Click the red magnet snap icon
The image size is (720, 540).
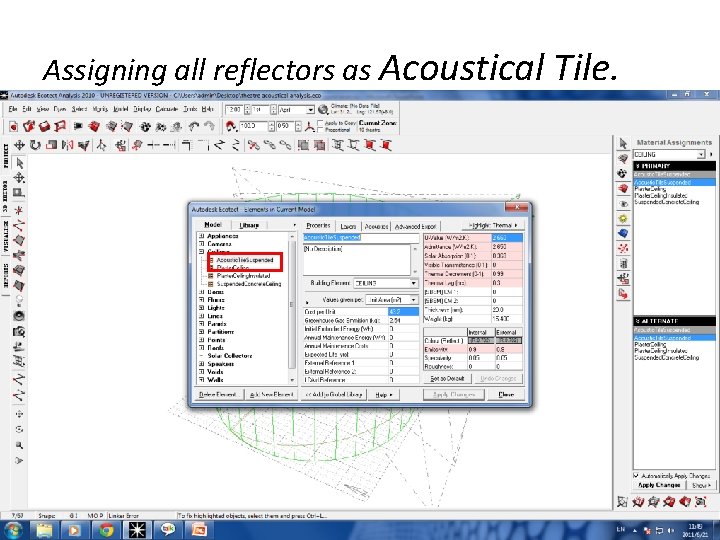pyautogui.click(x=231, y=126)
